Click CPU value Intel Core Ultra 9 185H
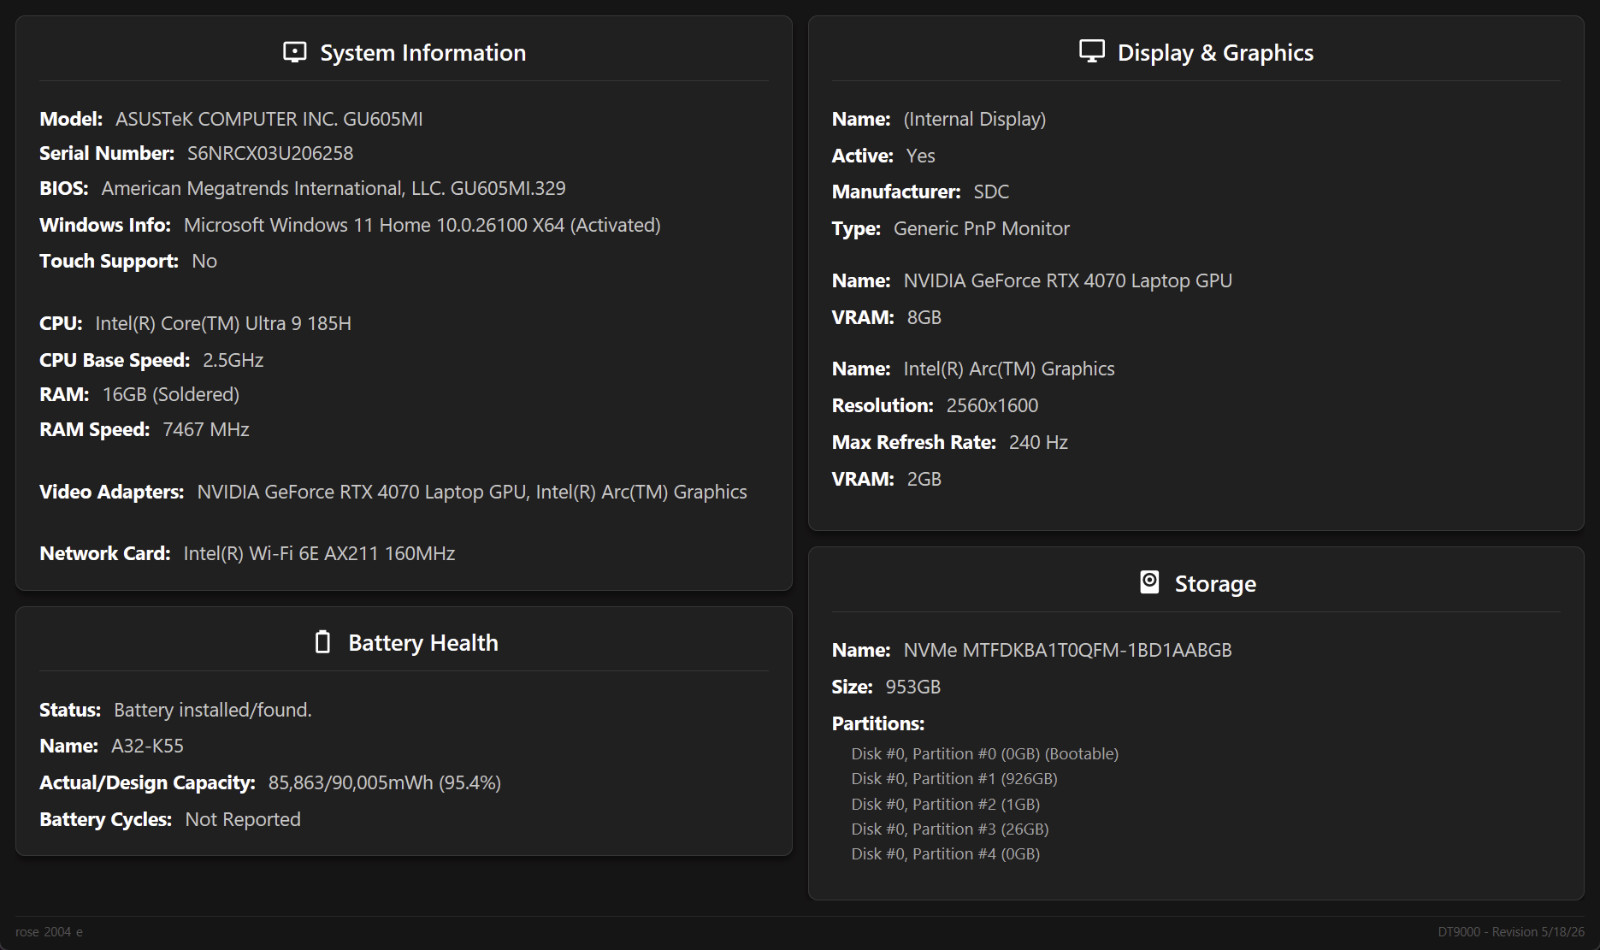Screen dimensions: 1600x950 click(x=223, y=323)
